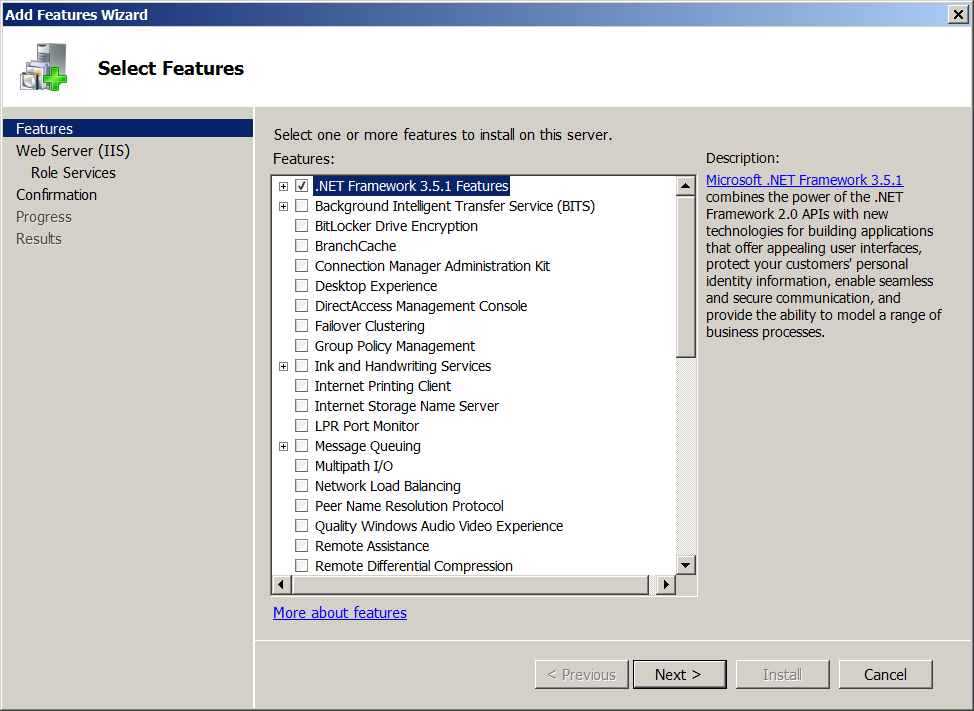Click the Add Features wizard server icon

[x=44, y=69]
